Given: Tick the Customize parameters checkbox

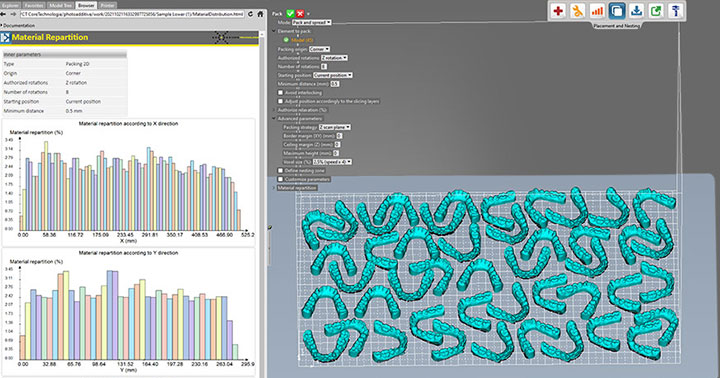Looking at the screenshot, I should point(281,179).
